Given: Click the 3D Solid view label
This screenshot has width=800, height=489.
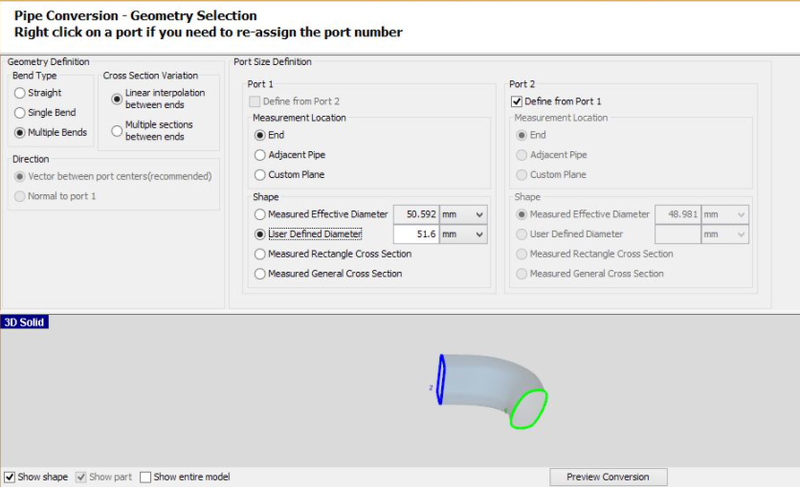Looking at the screenshot, I should point(24,322).
